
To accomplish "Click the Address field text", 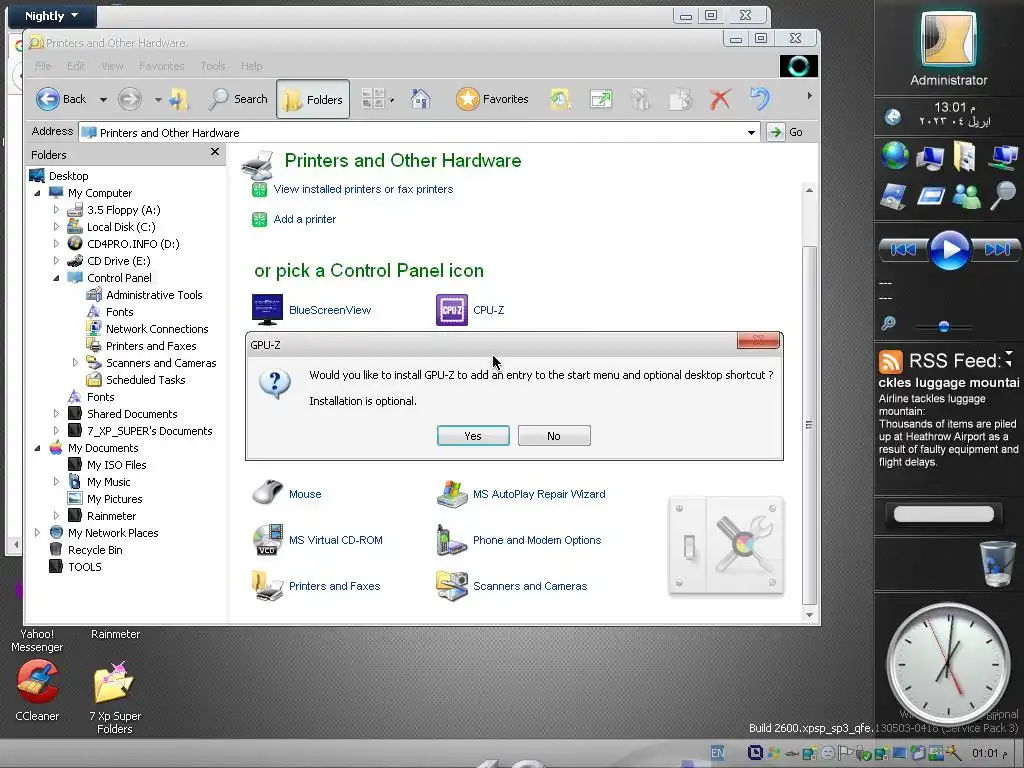I will point(169,133).
